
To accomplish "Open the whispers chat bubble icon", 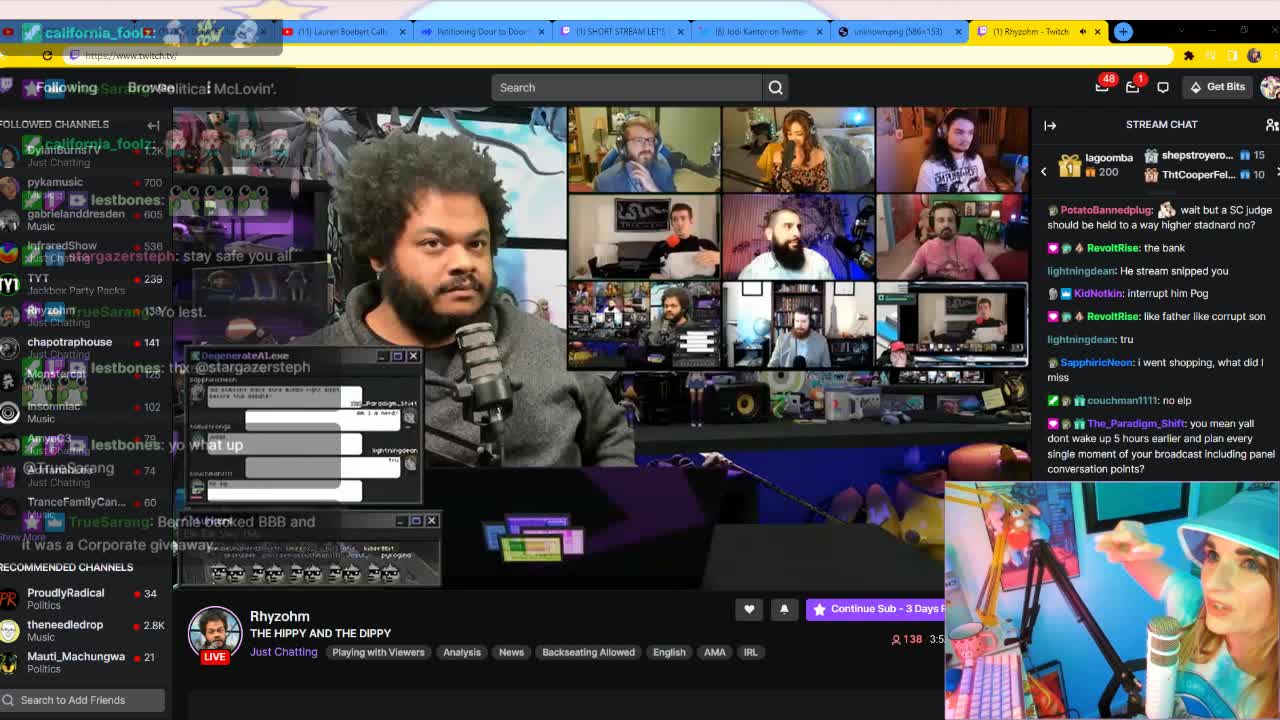I will (1163, 87).
